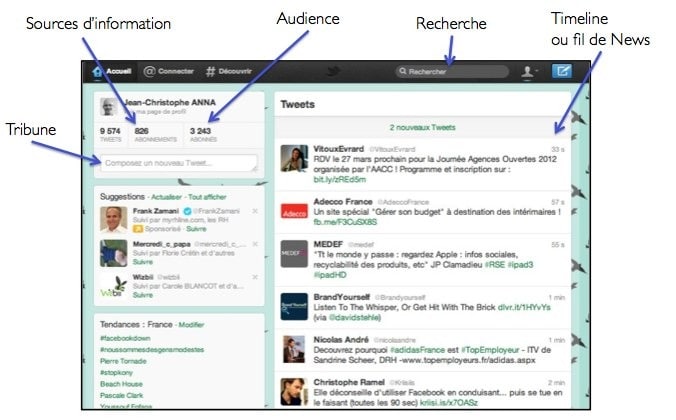676x420 pixels.
Task: Open the 3 243 Abonnés count
Action: 201,134
